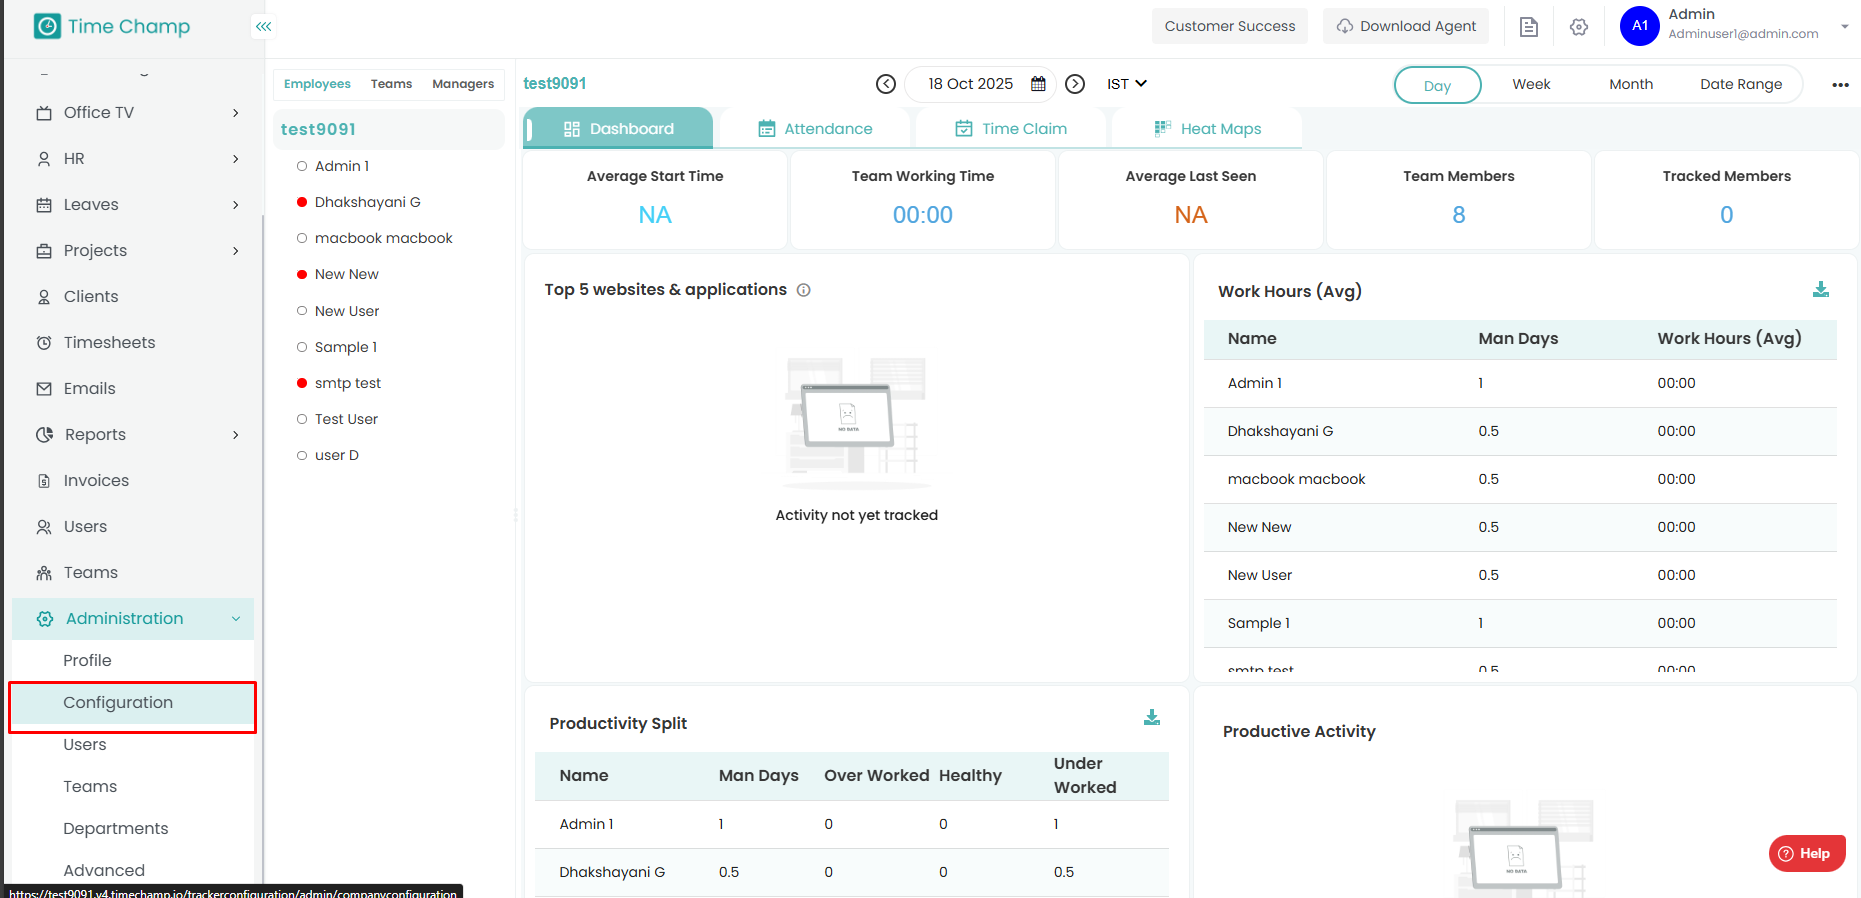Open the Help chat button
This screenshot has width=1861, height=898.
click(x=1807, y=853)
